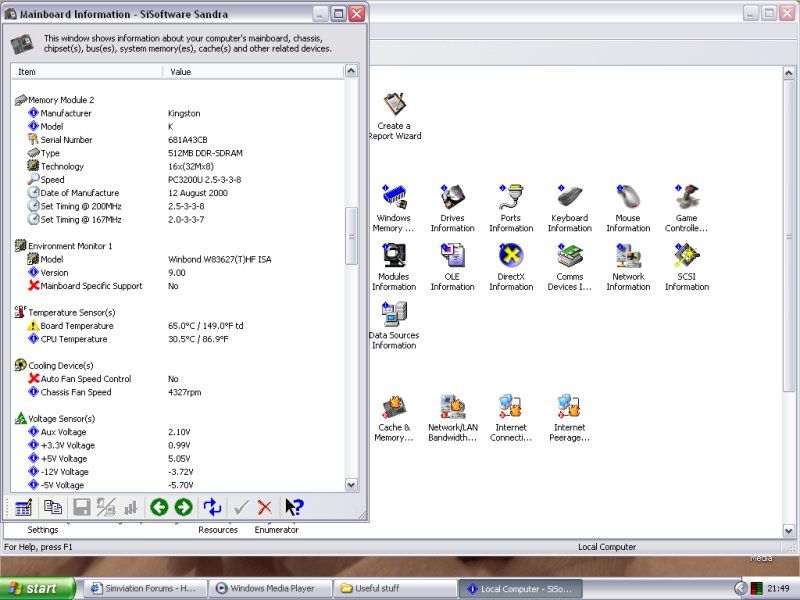The width and height of the screenshot is (800, 600).
Task: Launch the Create a Report Wizard
Action: [x=394, y=105]
